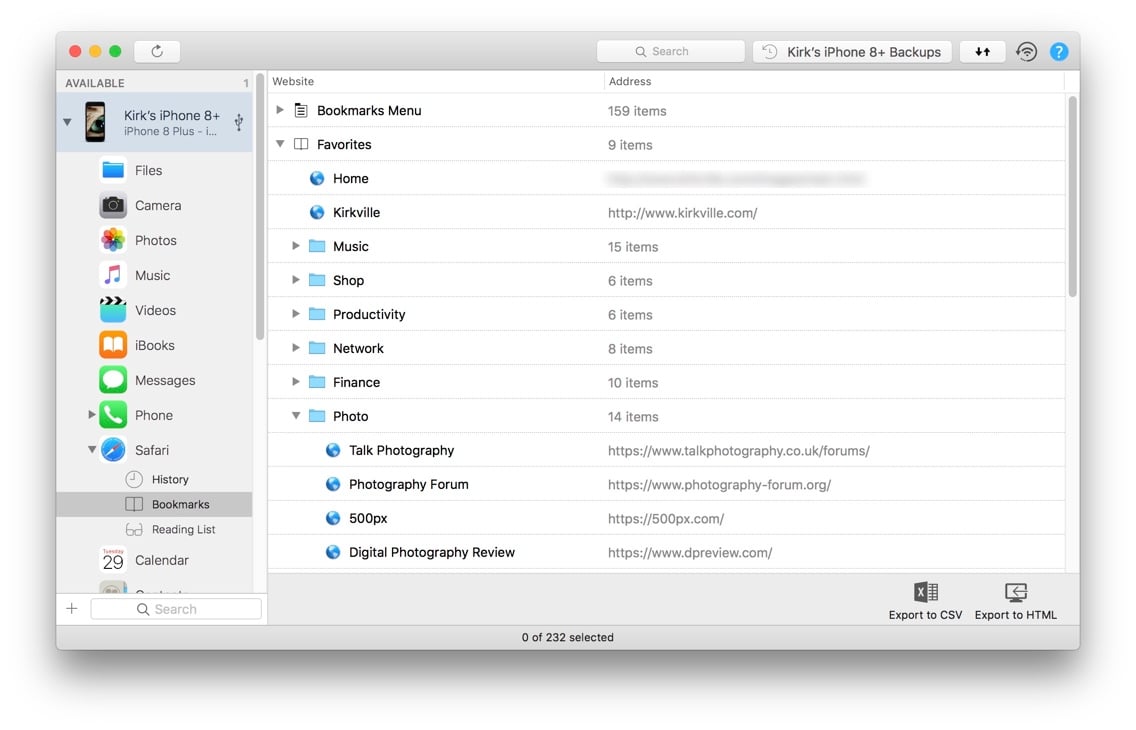Open Kirk's iPhone 8+ Backups
Viewport: 1136px width, 730px height.
[852, 51]
